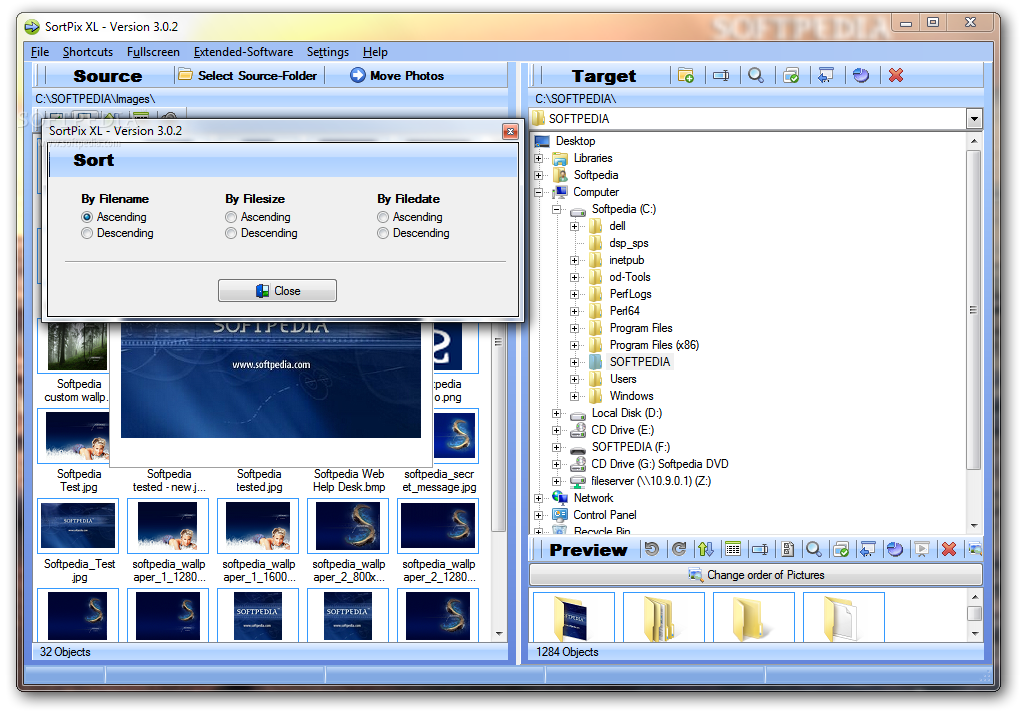Click the folder tree vertical scrollbar

point(974,310)
